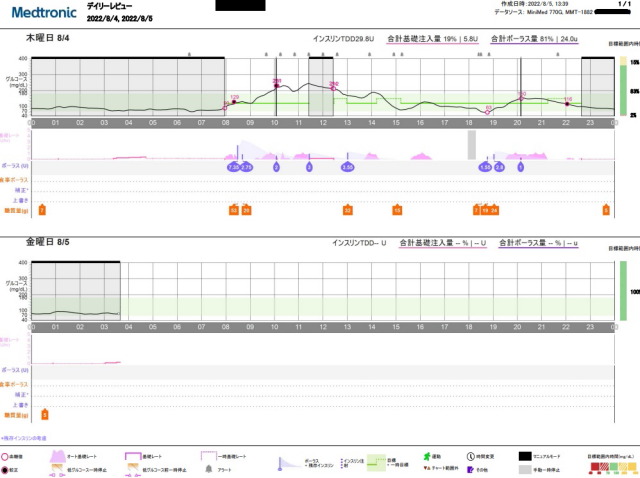Screen dimensions: 640x478
Task: Click the 7 g carb tag at midnight on 8/4
Action: [42, 210]
